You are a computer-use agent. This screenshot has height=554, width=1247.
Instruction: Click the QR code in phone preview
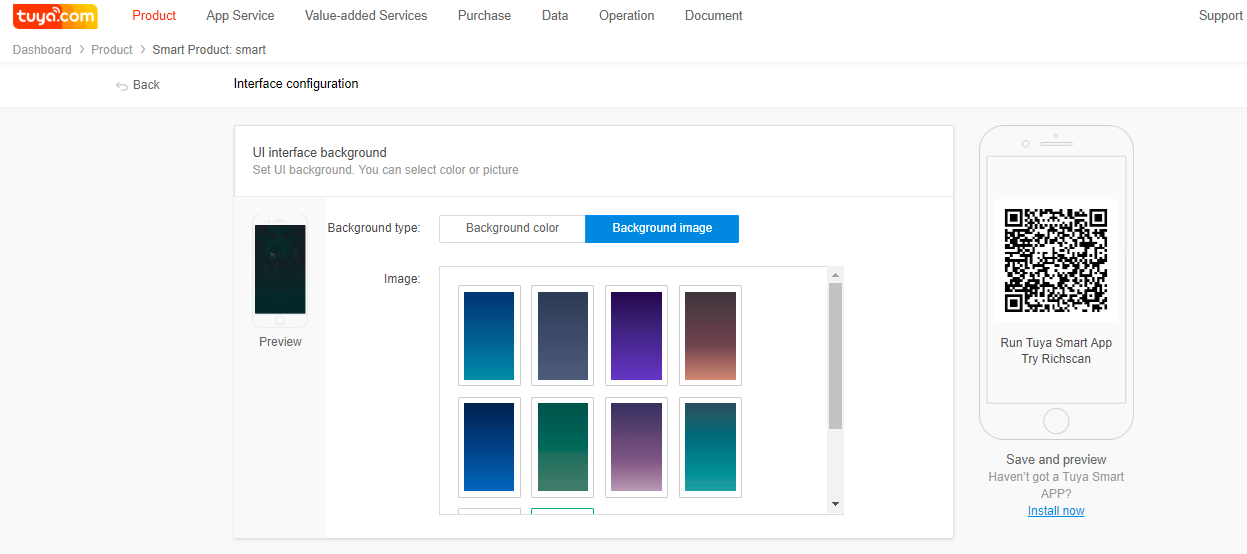pyautogui.click(x=1056, y=260)
